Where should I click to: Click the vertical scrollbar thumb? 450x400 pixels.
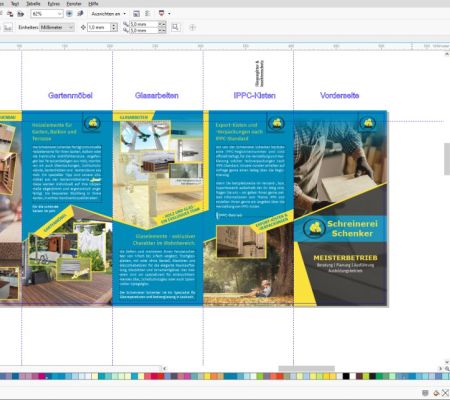[x=447, y=159]
